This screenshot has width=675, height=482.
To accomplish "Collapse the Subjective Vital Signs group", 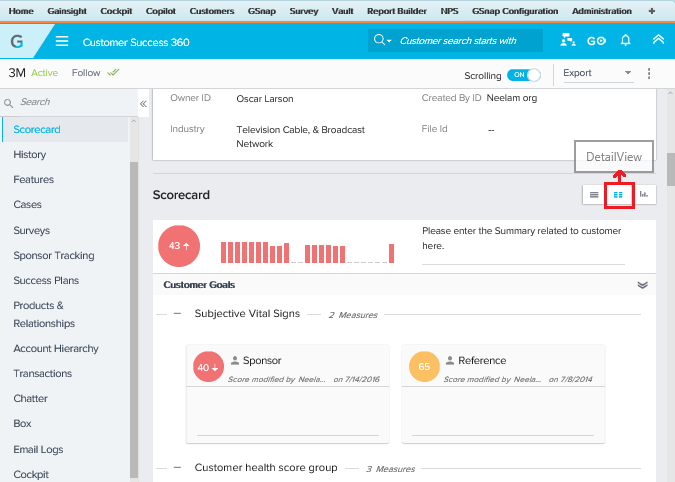I will [177, 314].
